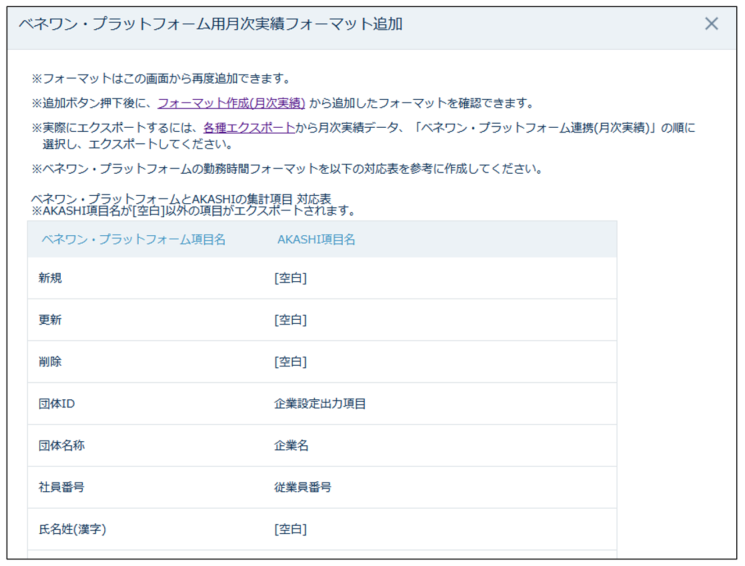
Task: Select column header ベネワン・プラットフォーム項目名
Action: tap(134, 239)
